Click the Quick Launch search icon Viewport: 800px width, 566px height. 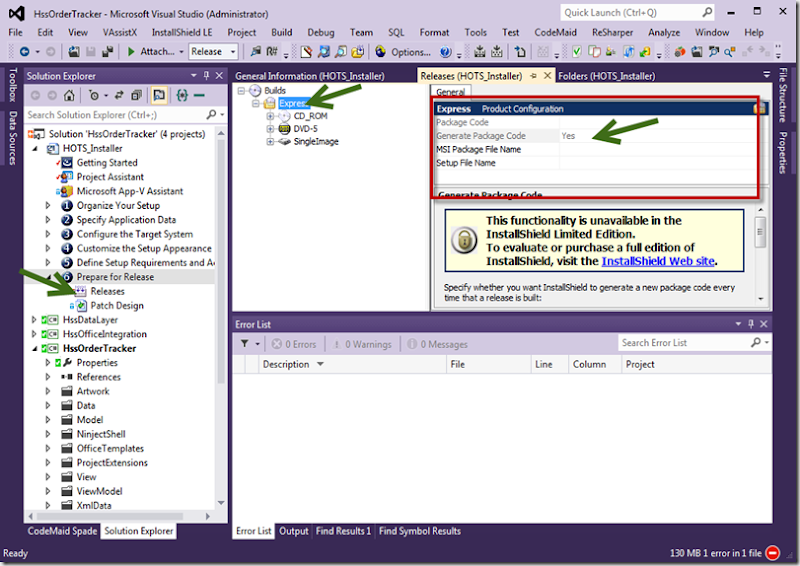point(707,12)
